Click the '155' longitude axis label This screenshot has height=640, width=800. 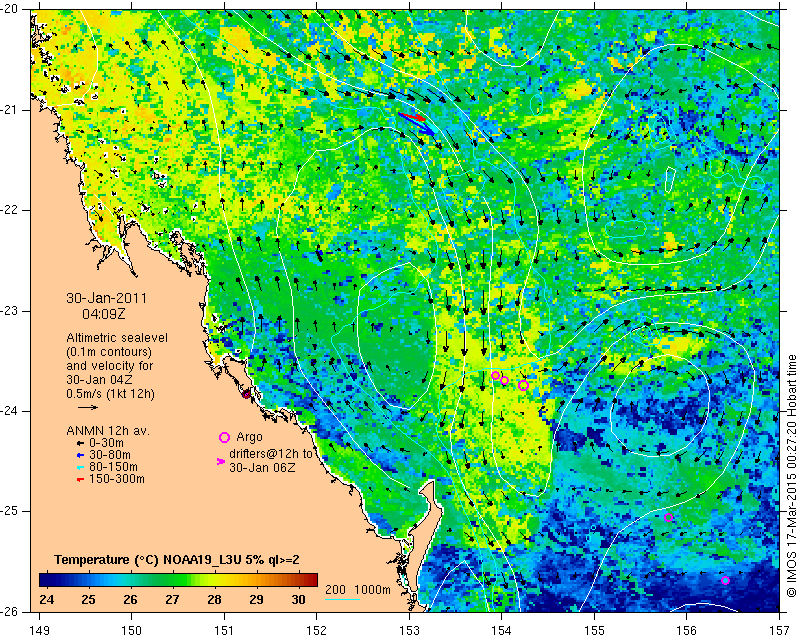tap(594, 631)
